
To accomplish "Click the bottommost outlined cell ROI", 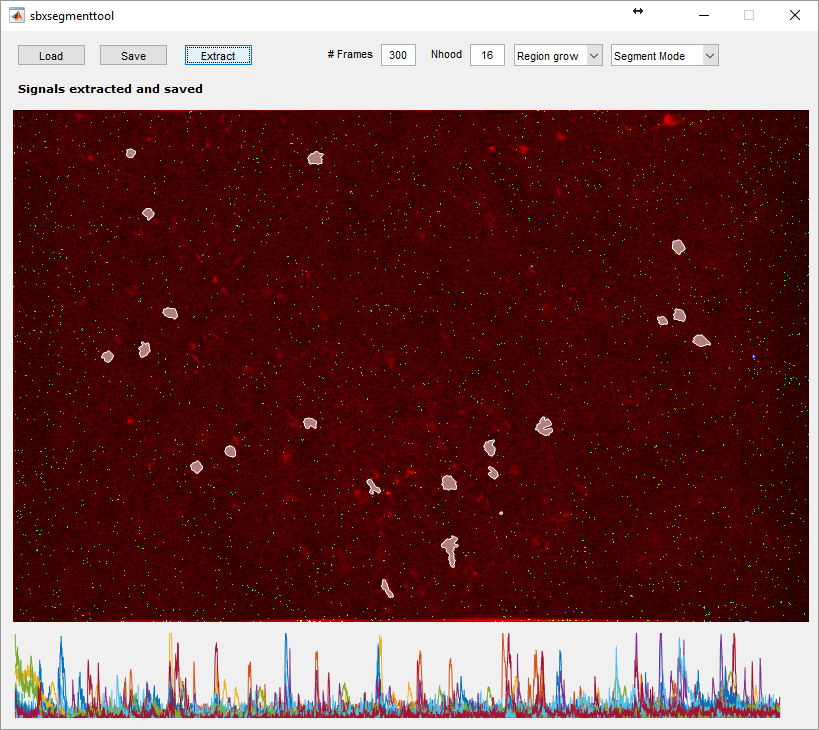I will [387, 588].
